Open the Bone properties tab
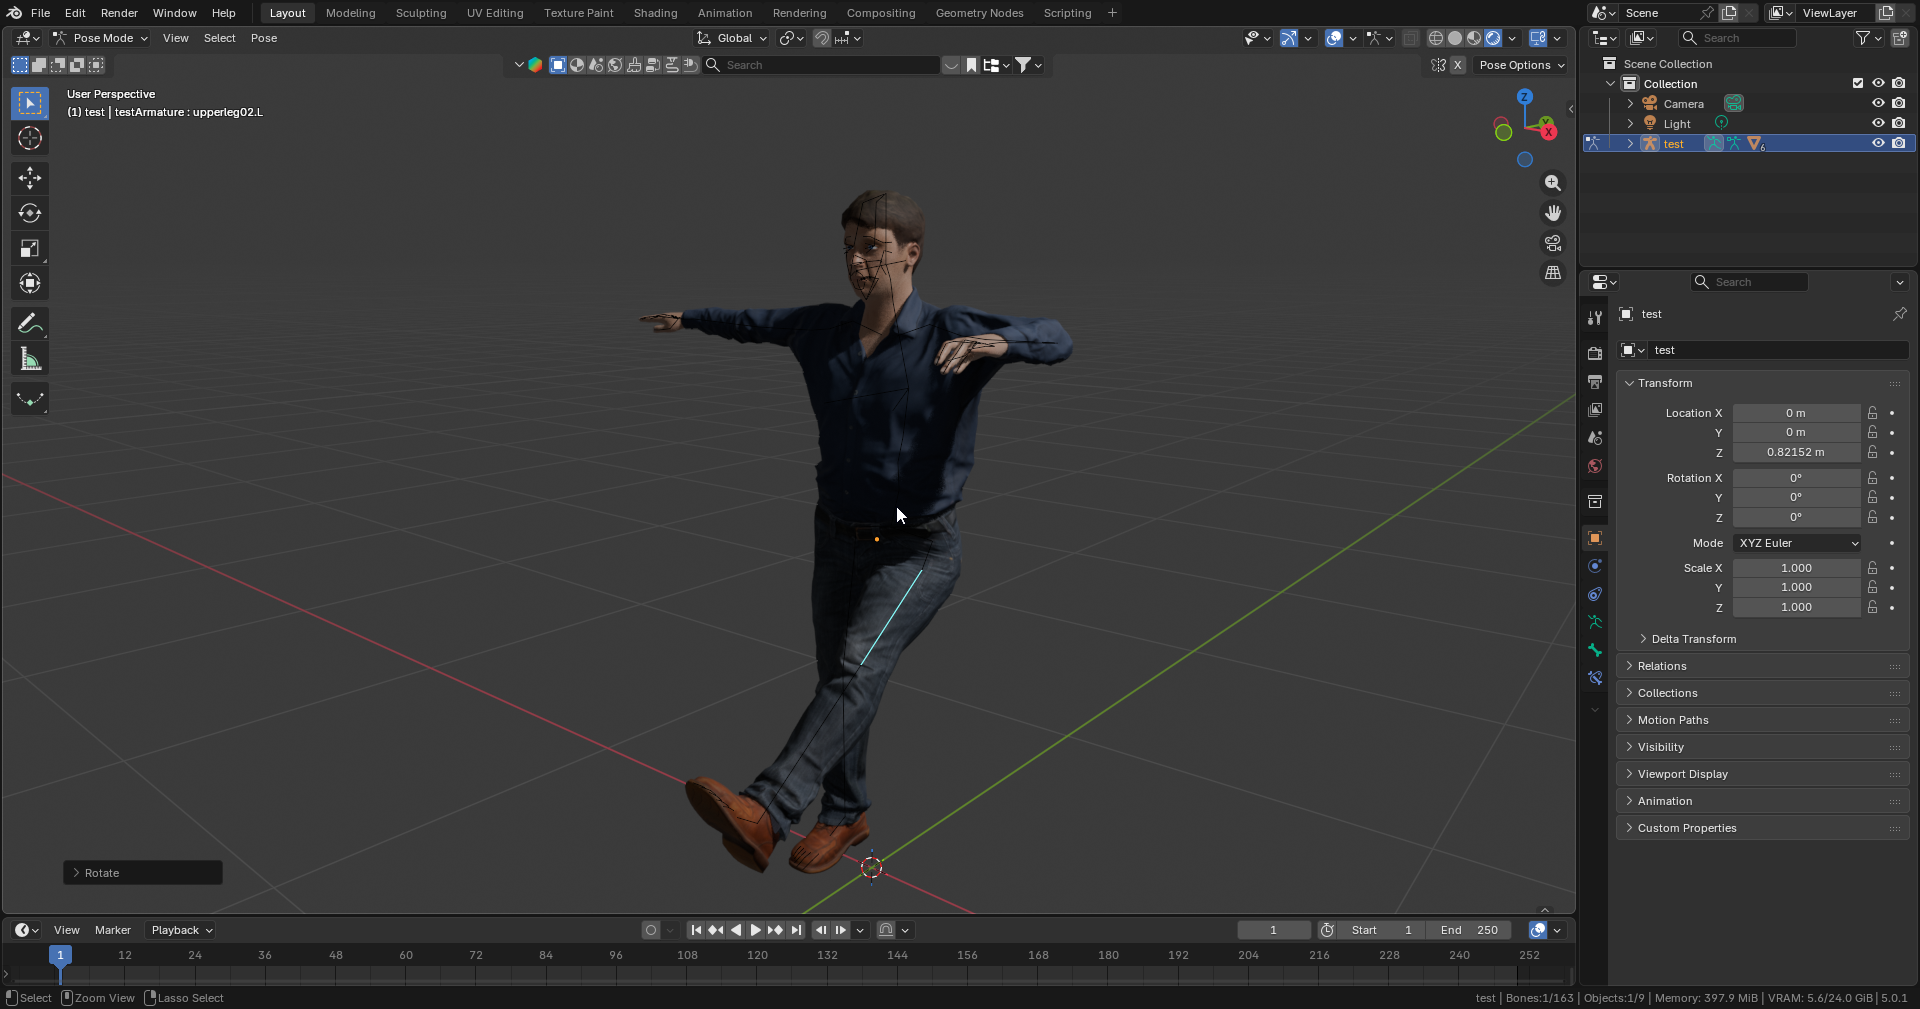1920x1009 pixels. click(1595, 650)
